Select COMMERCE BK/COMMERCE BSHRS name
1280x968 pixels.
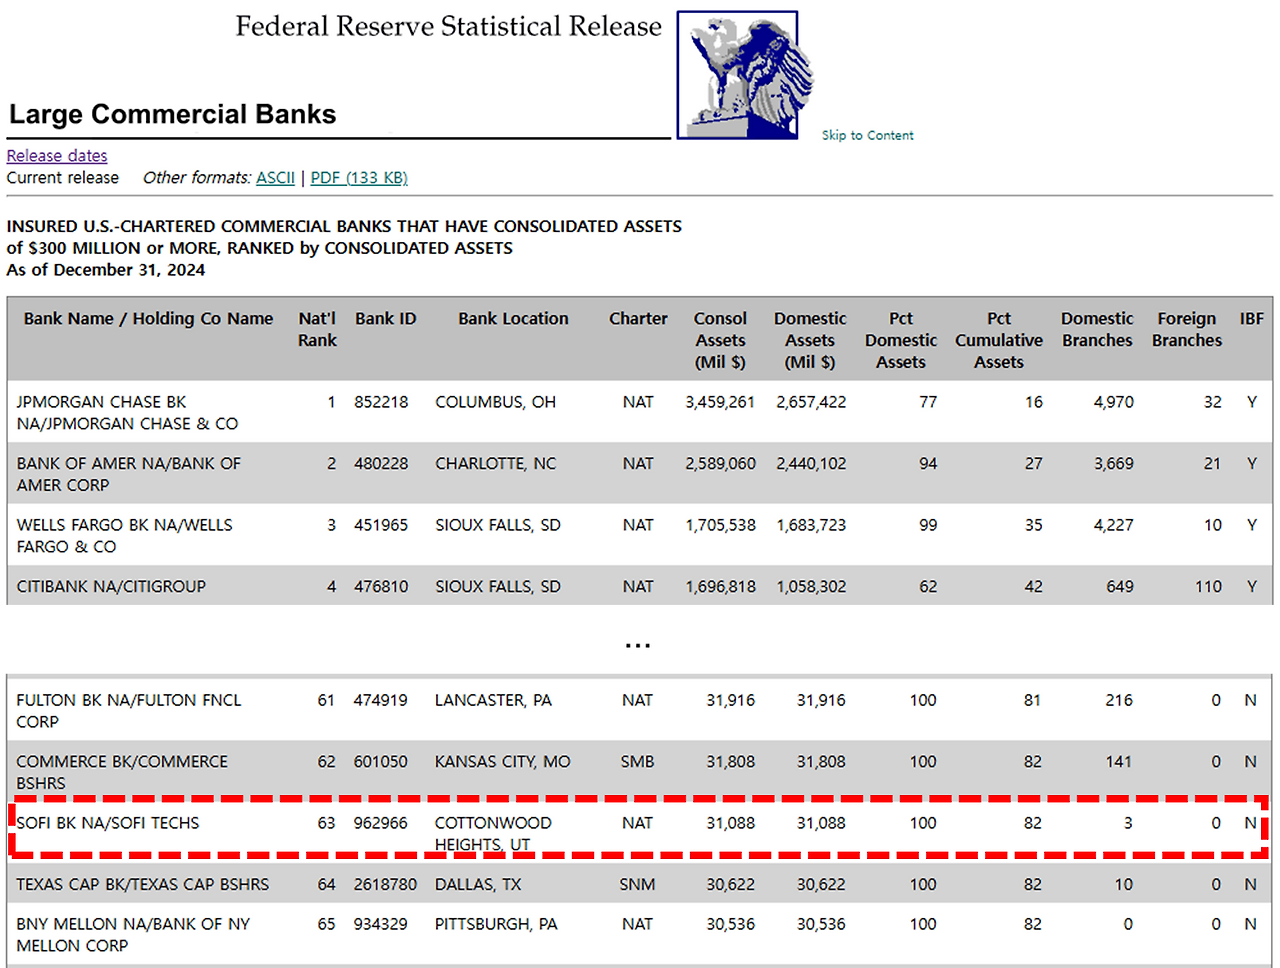tap(122, 772)
